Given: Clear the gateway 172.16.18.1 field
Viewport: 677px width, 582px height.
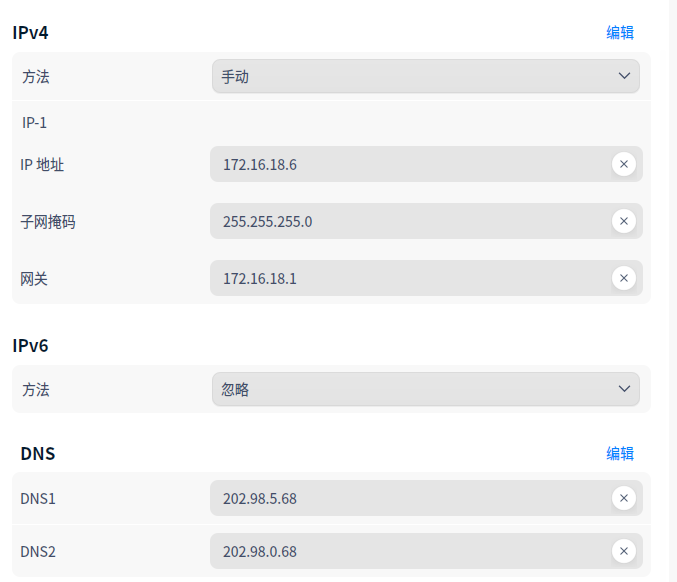Looking at the screenshot, I should pos(624,278).
